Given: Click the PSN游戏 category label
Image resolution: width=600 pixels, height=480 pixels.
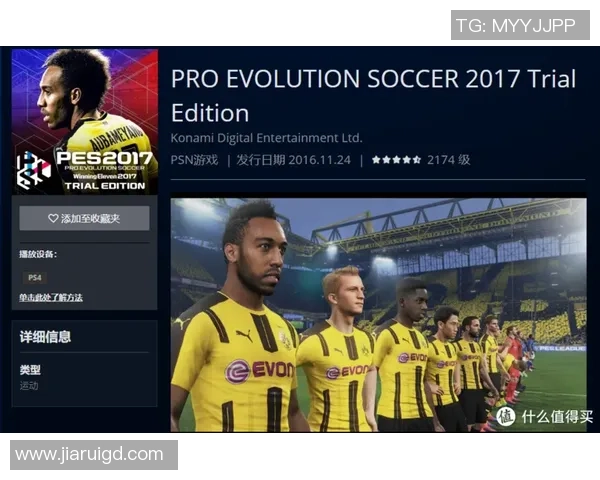Looking at the screenshot, I should tap(194, 160).
